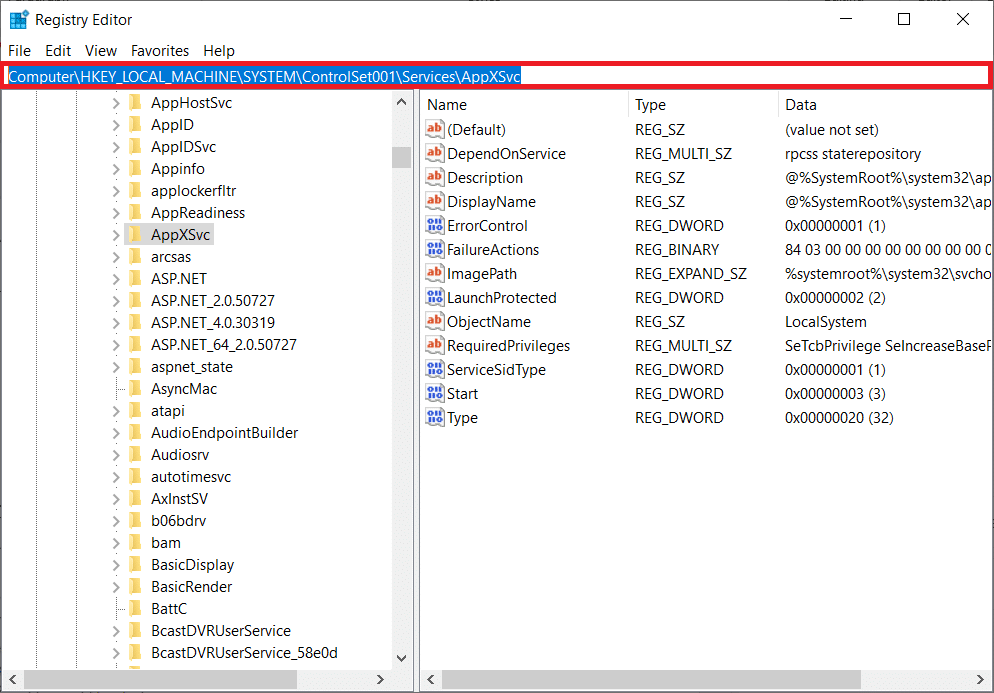The height and width of the screenshot is (693, 994).
Task: Click the registry path address bar
Action: tap(497, 76)
